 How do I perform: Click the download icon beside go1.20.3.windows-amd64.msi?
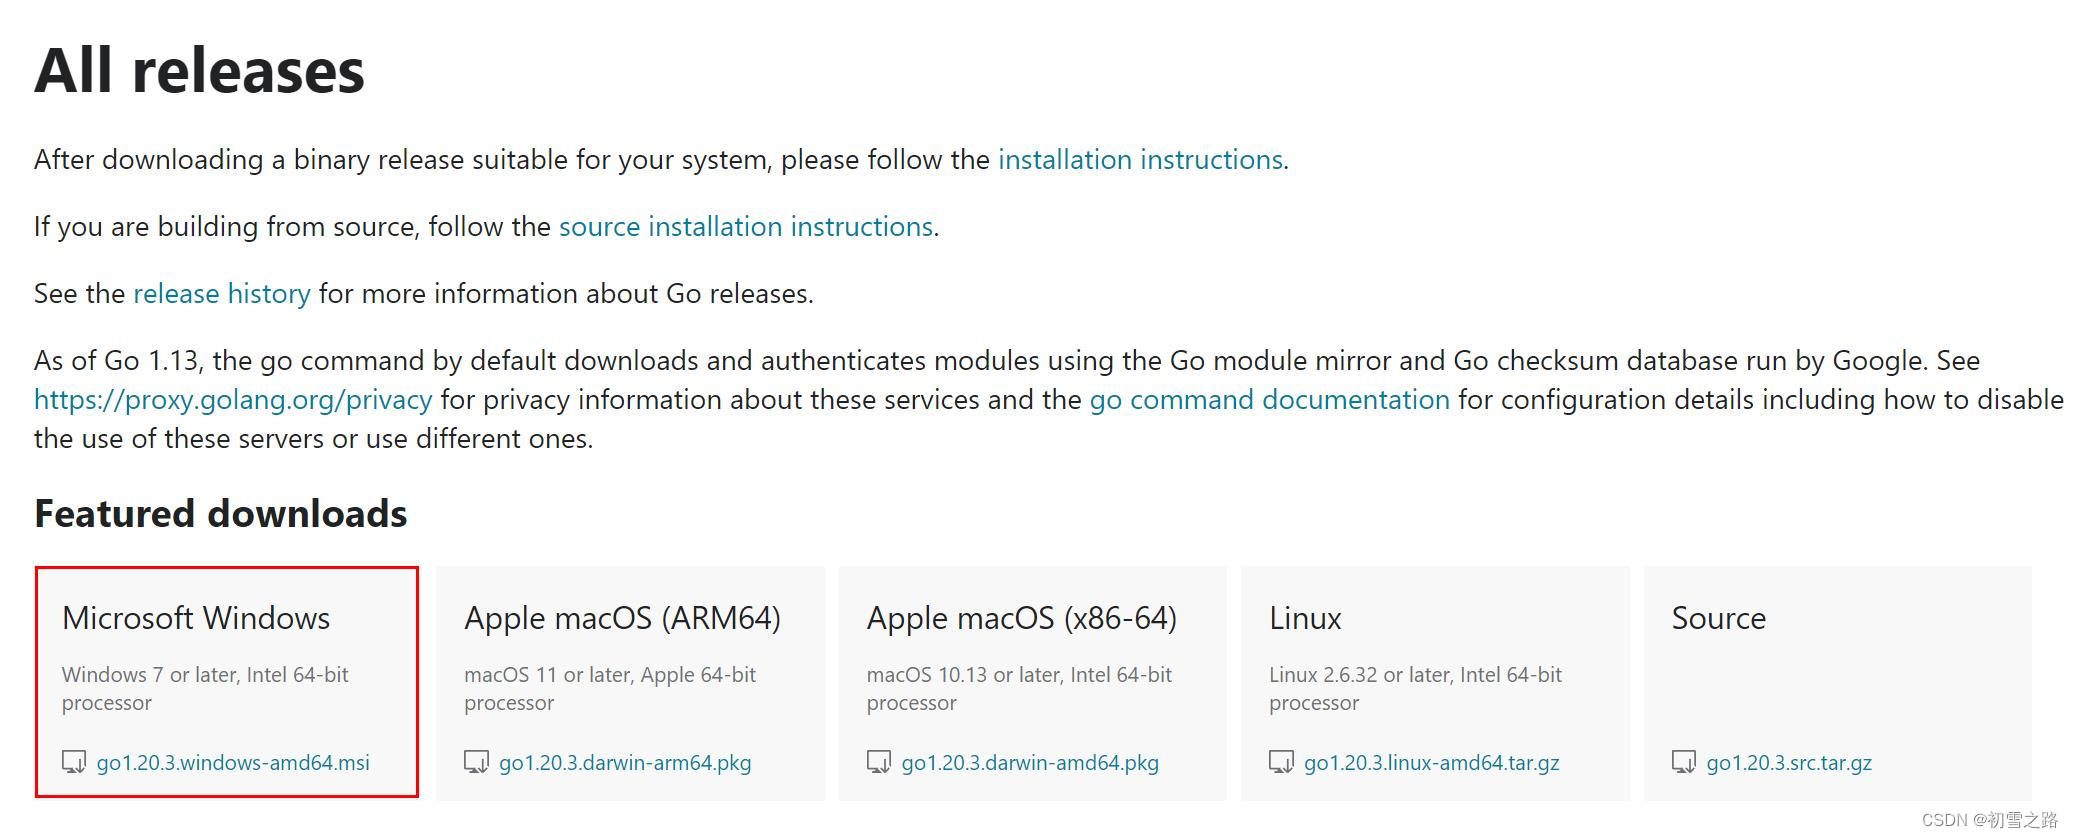tap(74, 762)
